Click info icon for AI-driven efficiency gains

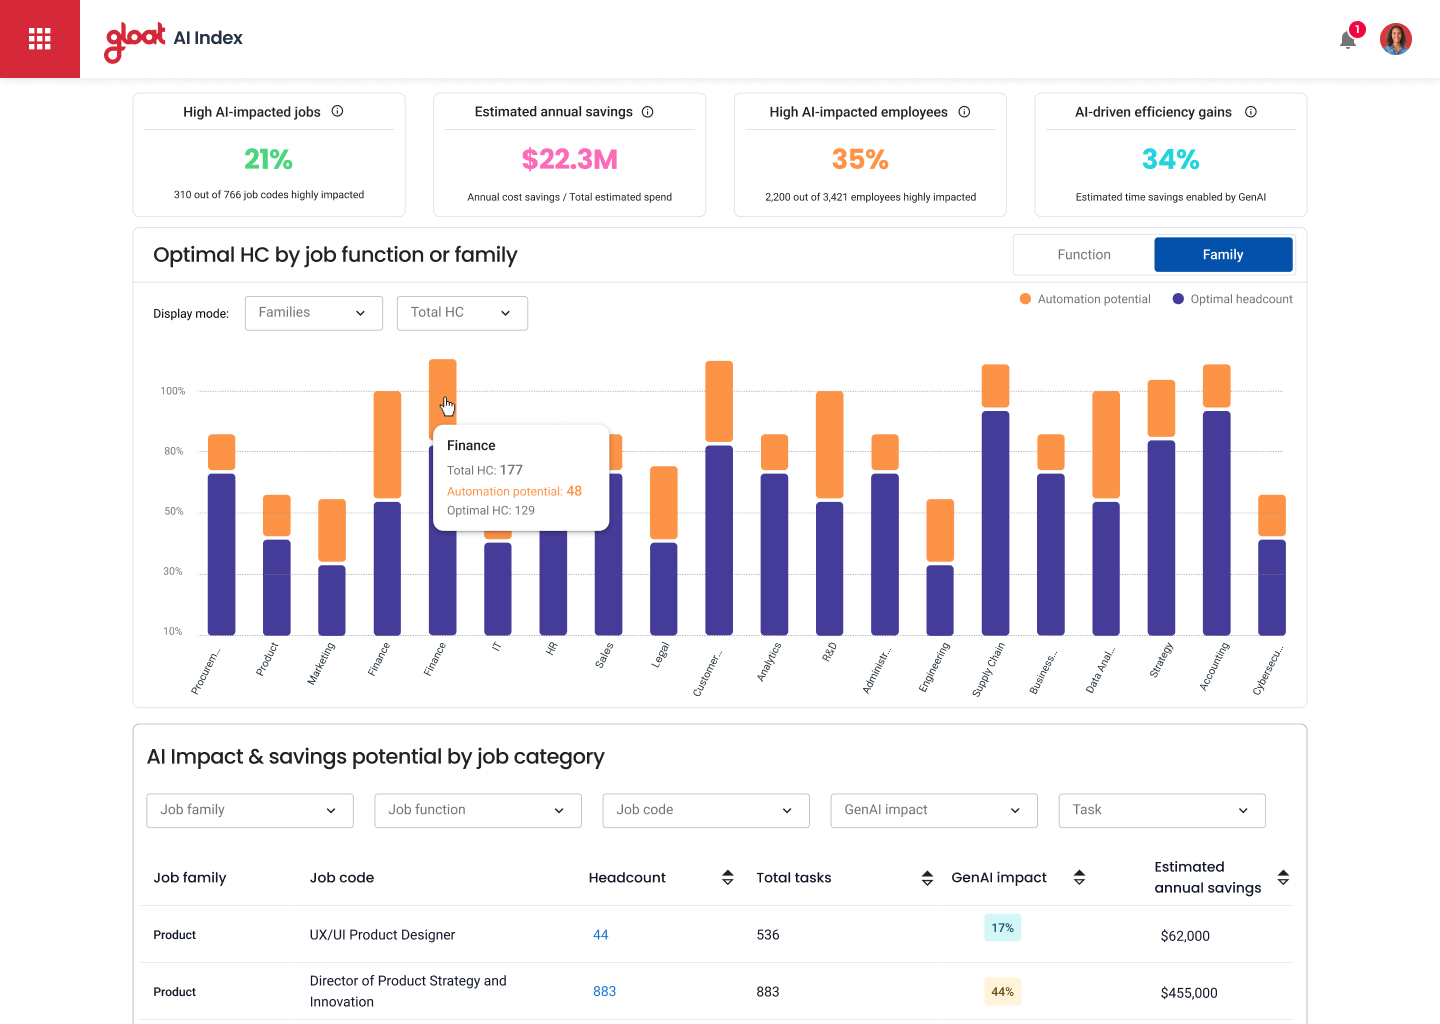1251,112
